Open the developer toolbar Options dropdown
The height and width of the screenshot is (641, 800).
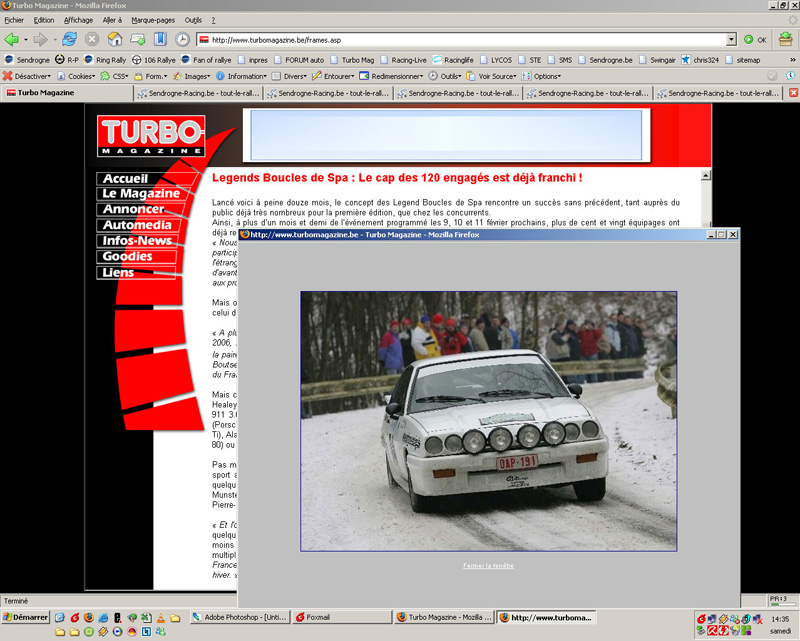coord(541,76)
